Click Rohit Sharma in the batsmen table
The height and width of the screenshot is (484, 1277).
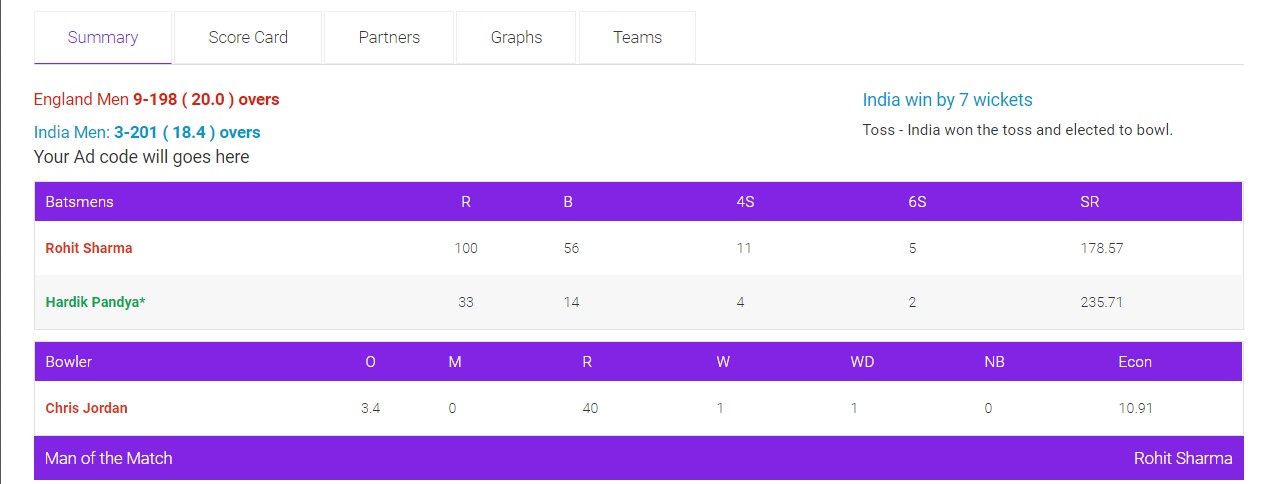89,248
